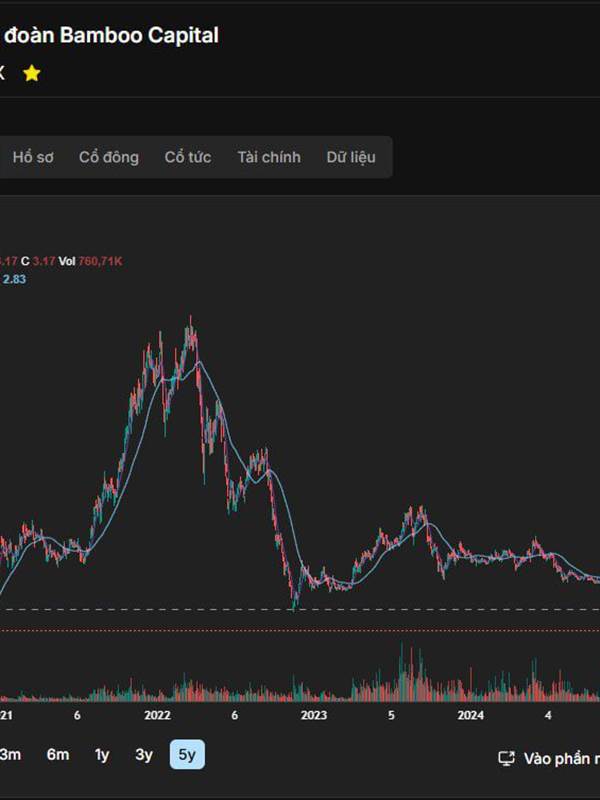This screenshot has width=600, height=800.
Task: Select the Tài chính tab
Action: pos(269,157)
